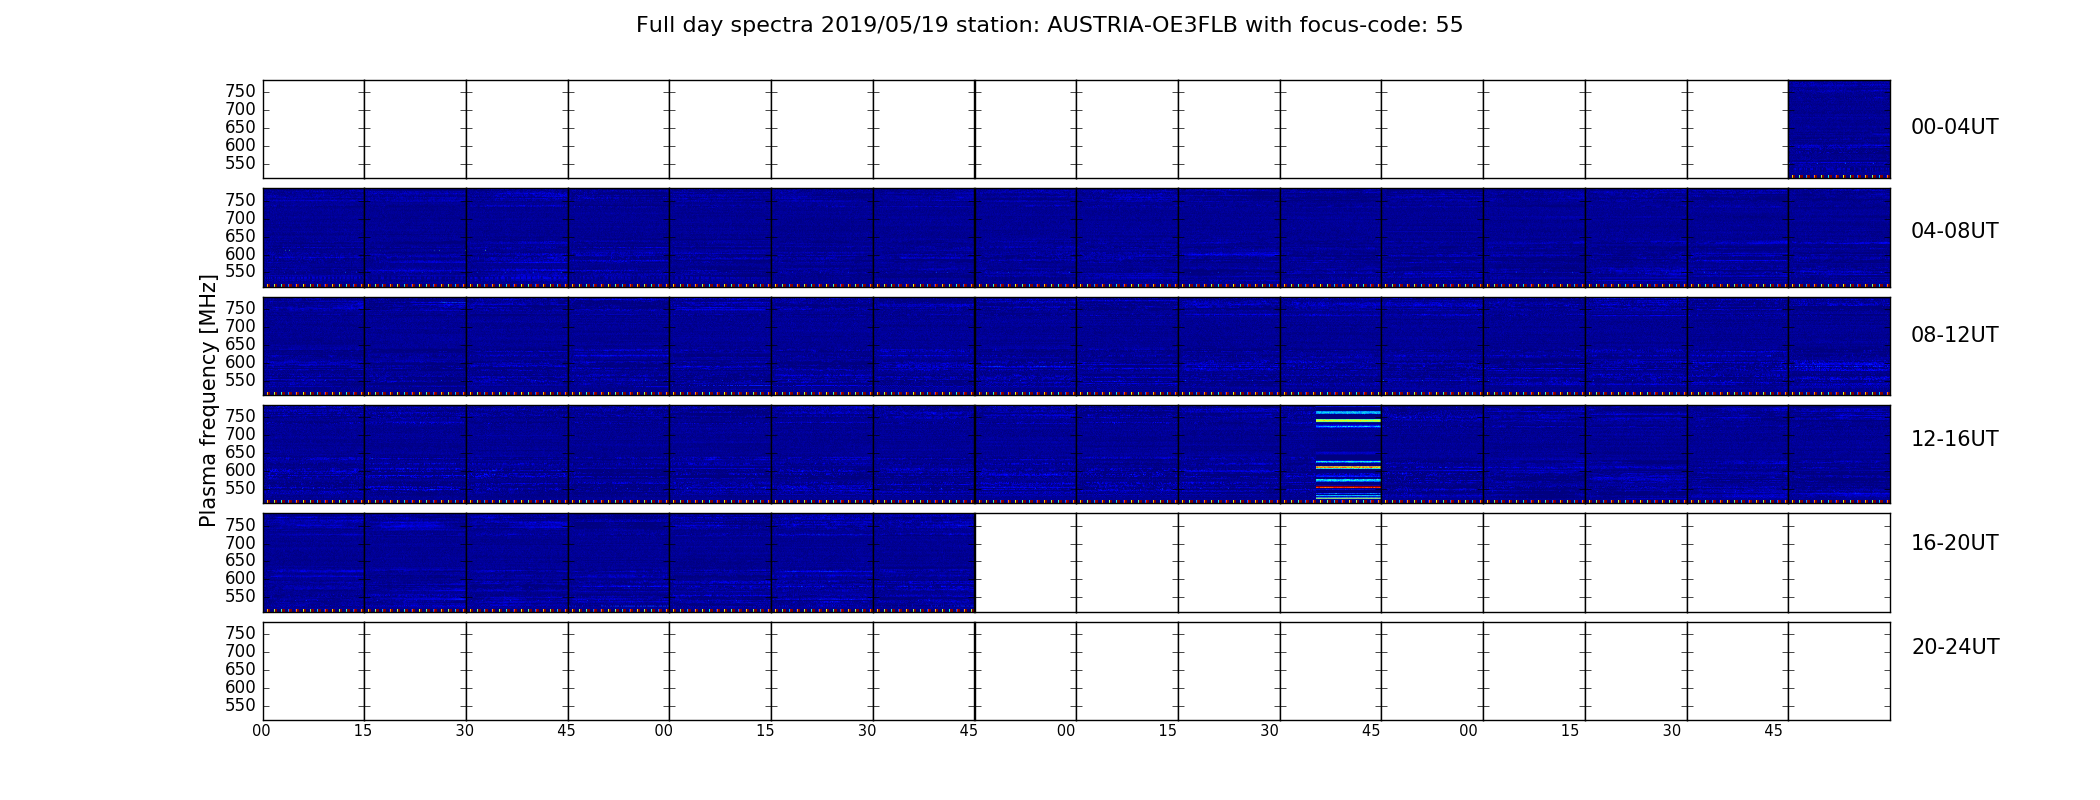Image resolution: width=2100 pixels, height=800 pixels.
Task: Click the '750' tick label of 00-04UT panel
Action: tap(240, 92)
